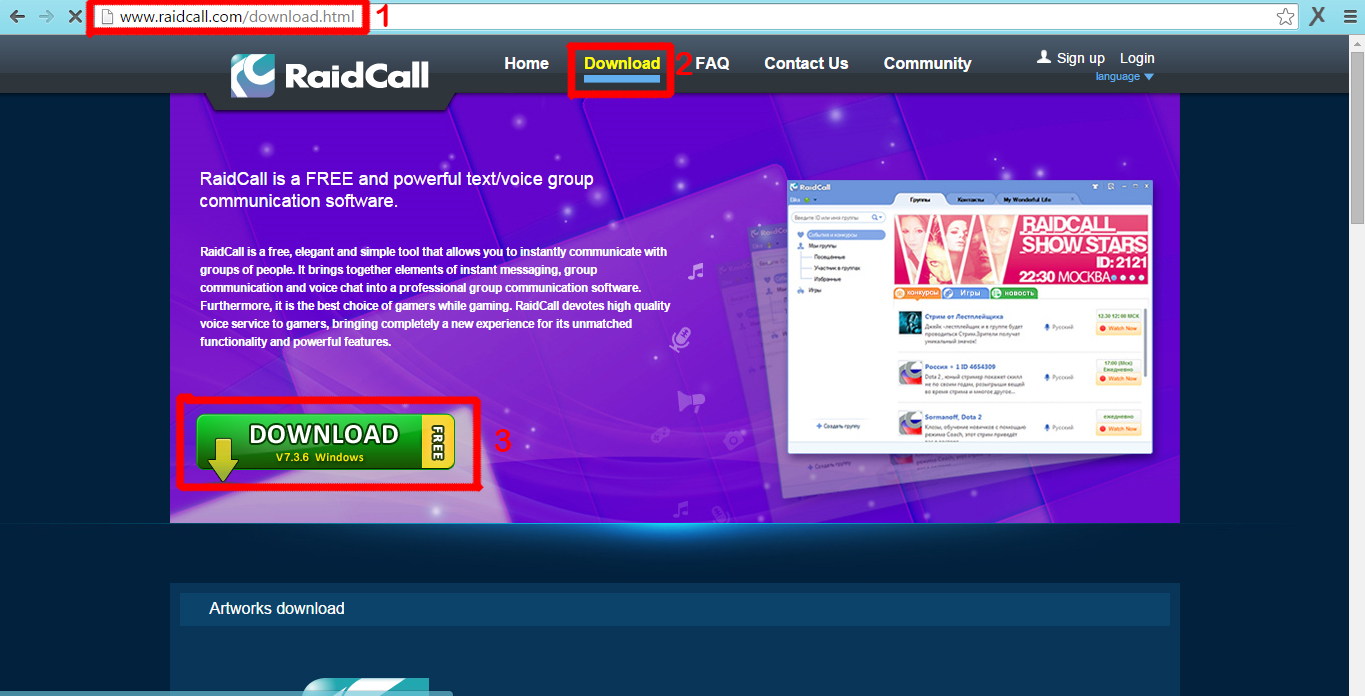Expand the language dropdown
This screenshot has height=696, width=1365.
point(1124,77)
